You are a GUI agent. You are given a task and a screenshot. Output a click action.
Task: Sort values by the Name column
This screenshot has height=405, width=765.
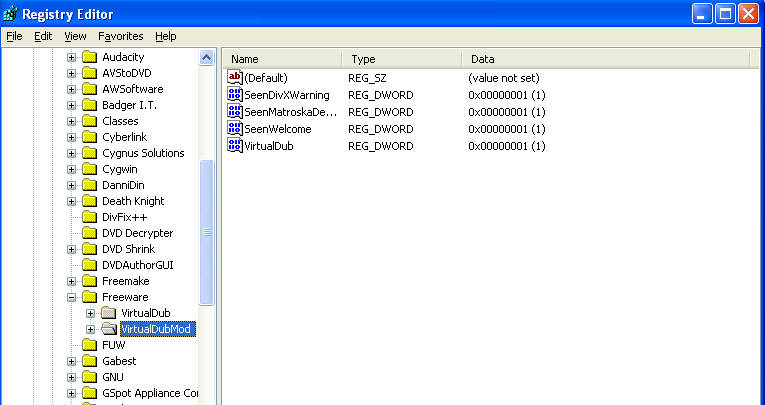pos(283,59)
